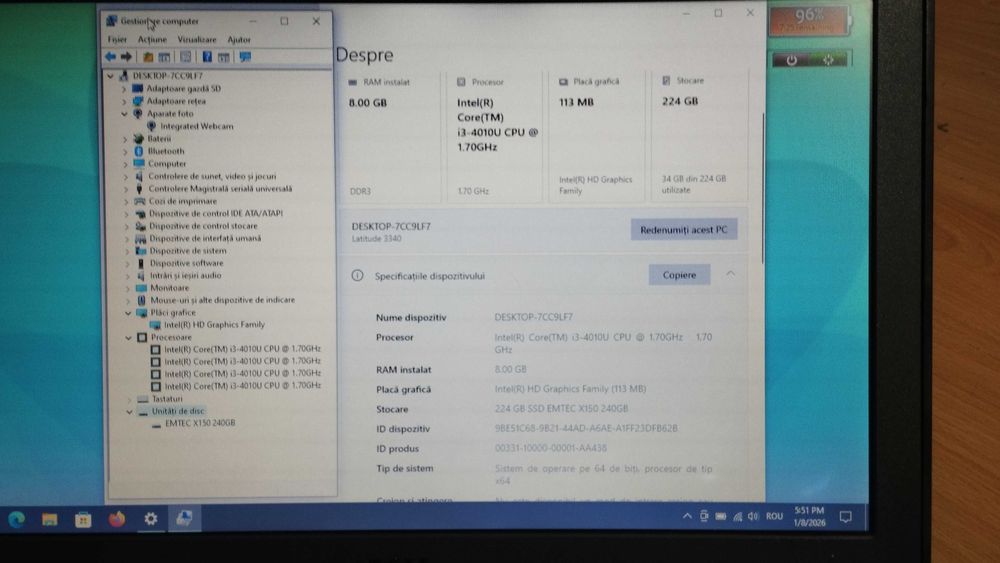Image resolution: width=1000 pixels, height=563 pixels.
Task: Select Mouse-uri și alte dispozitive de indicare
Action: coord(222,300)
